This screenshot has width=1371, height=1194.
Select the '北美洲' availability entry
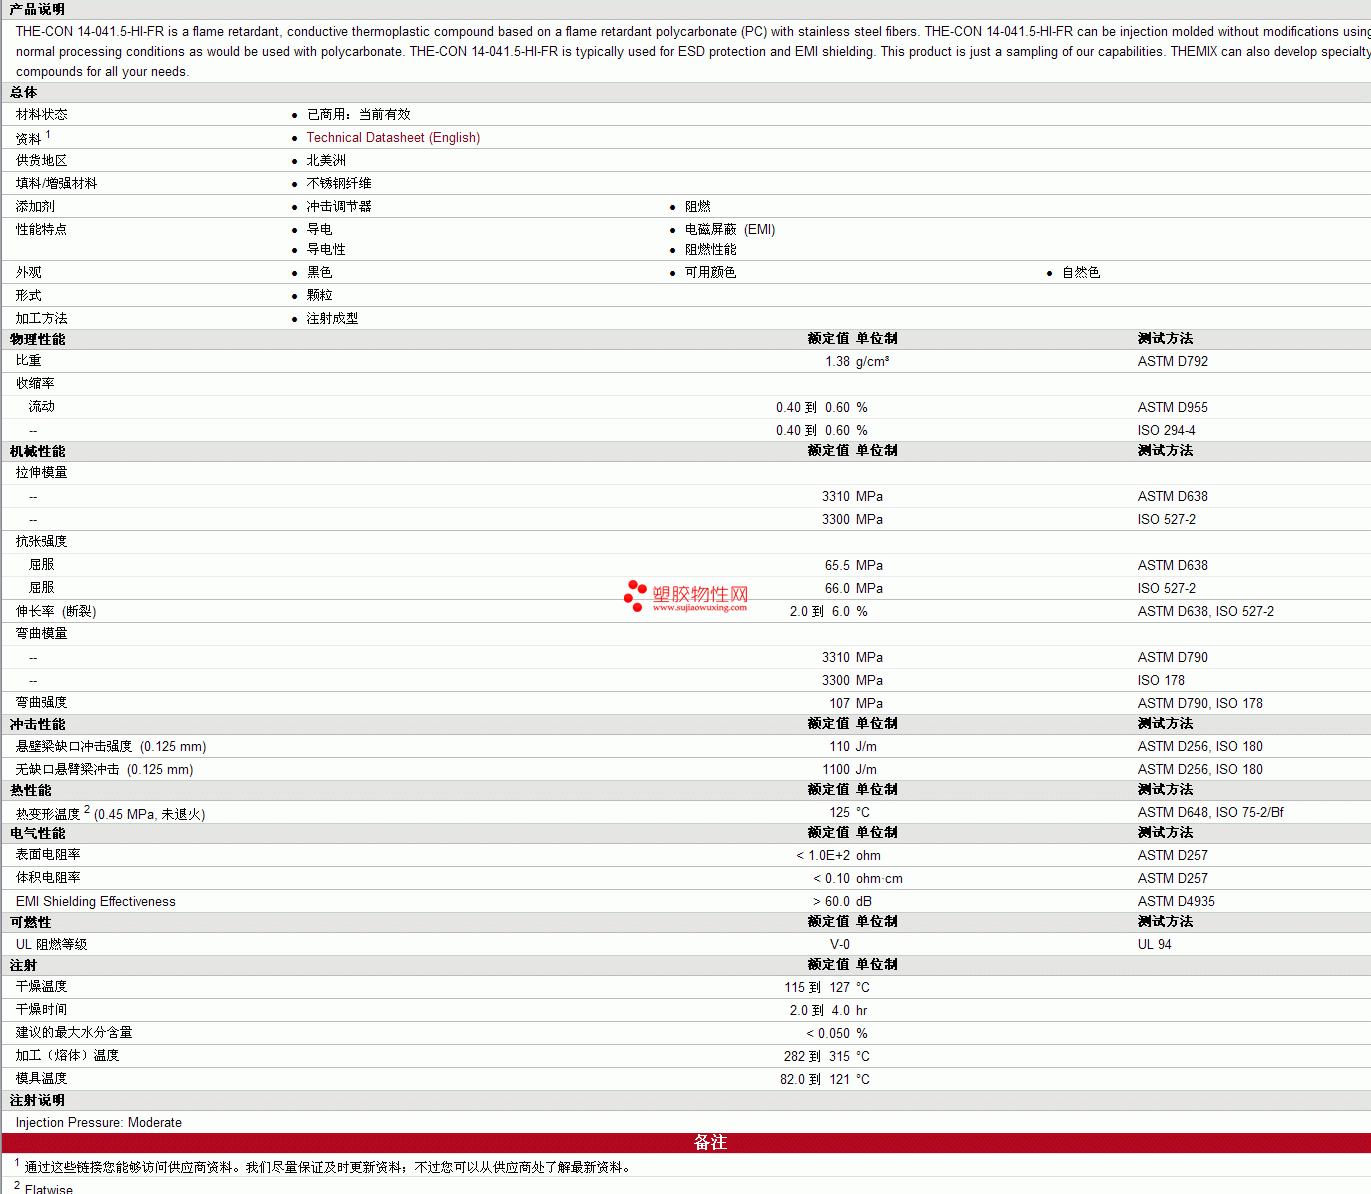tap(326, 161)
